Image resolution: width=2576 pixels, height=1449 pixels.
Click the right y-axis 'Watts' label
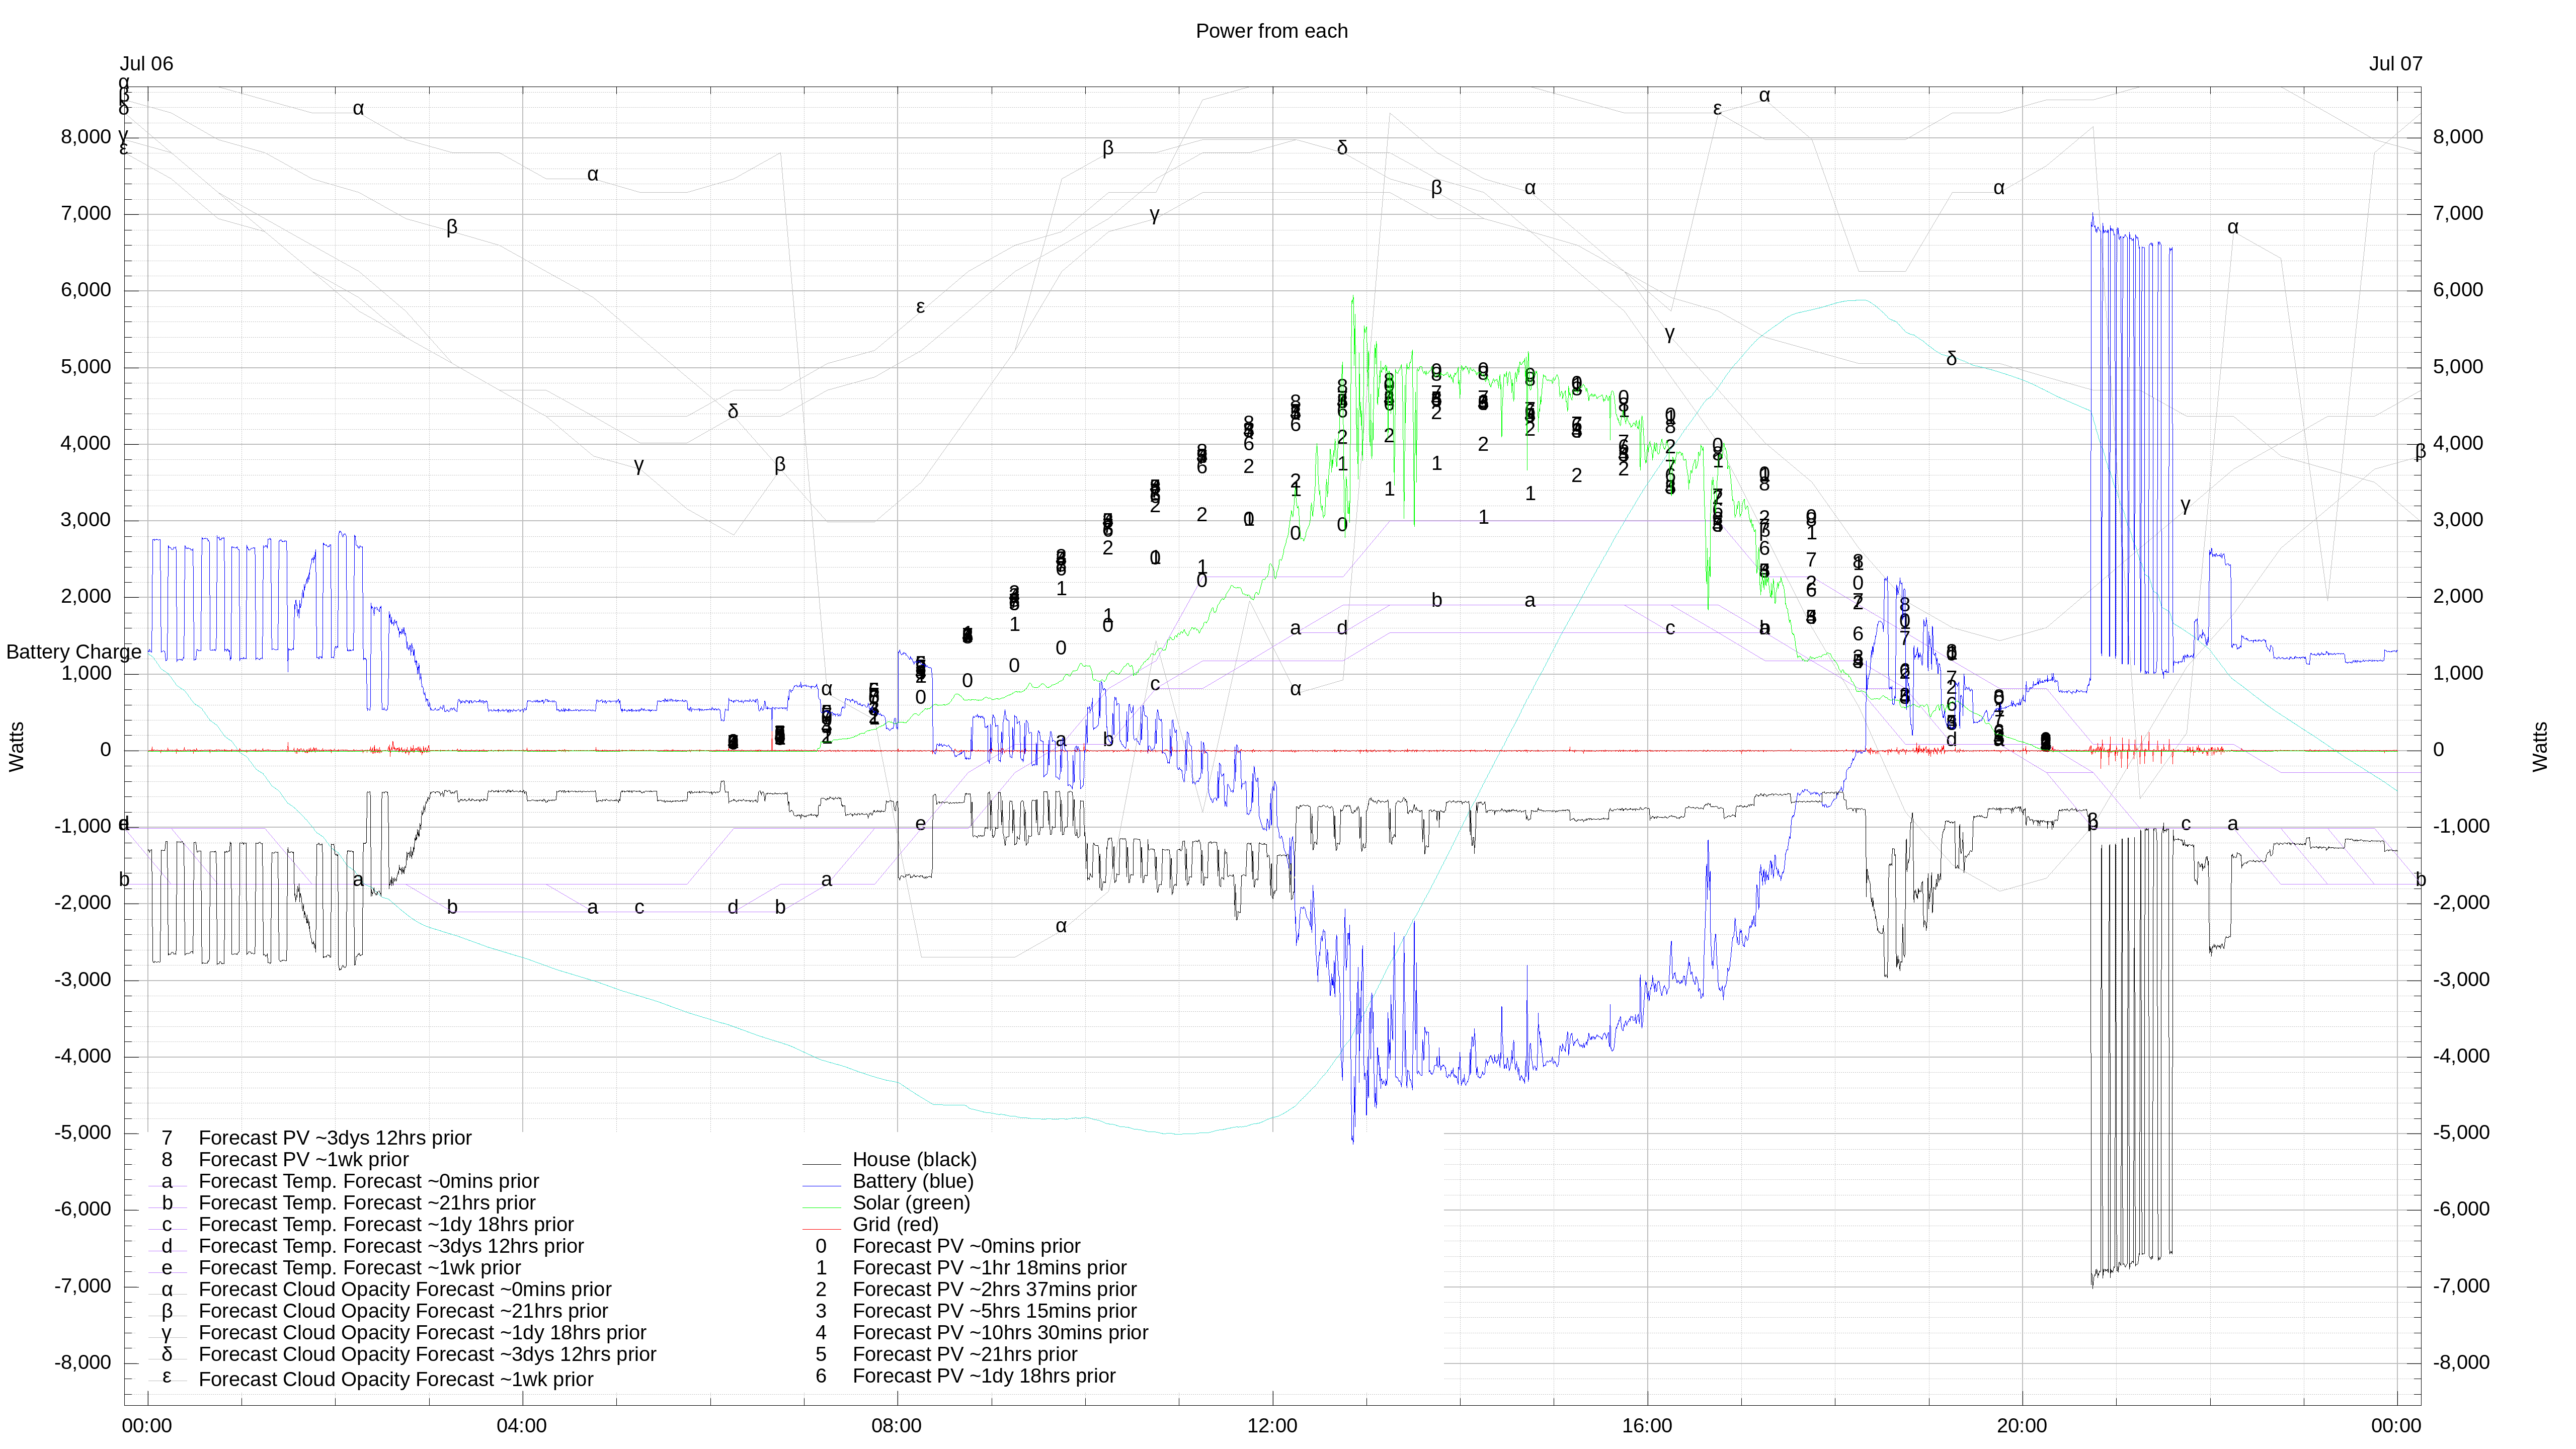click(2541, 747)
